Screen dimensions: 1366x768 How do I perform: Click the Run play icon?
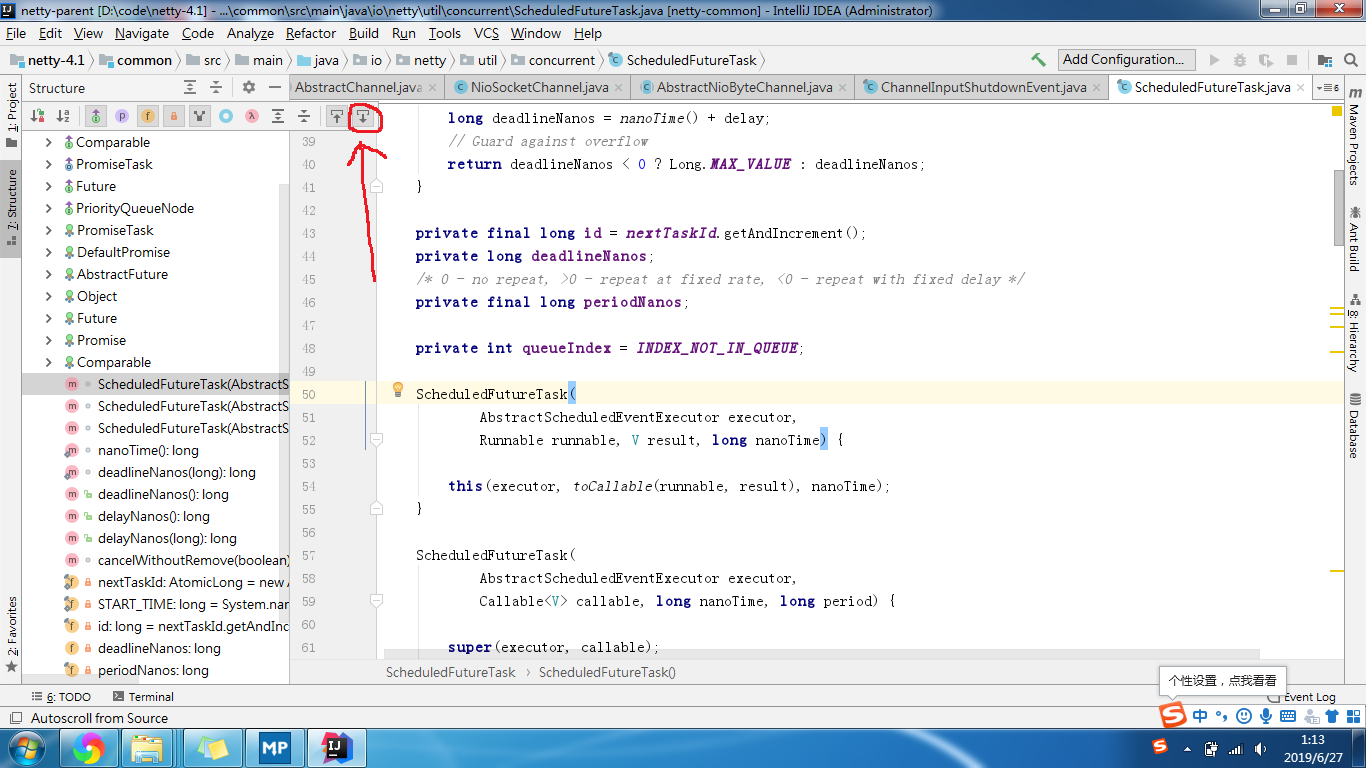1215,60
